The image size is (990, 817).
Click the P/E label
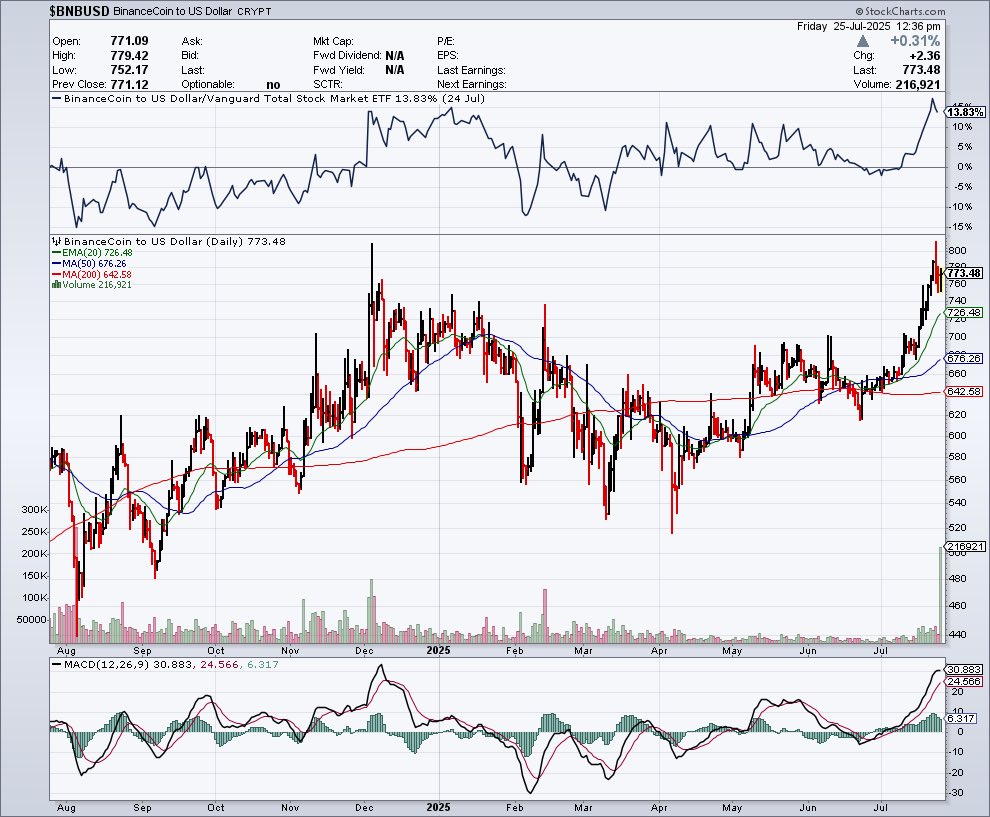pyautogui.click(x=448, y=41)
